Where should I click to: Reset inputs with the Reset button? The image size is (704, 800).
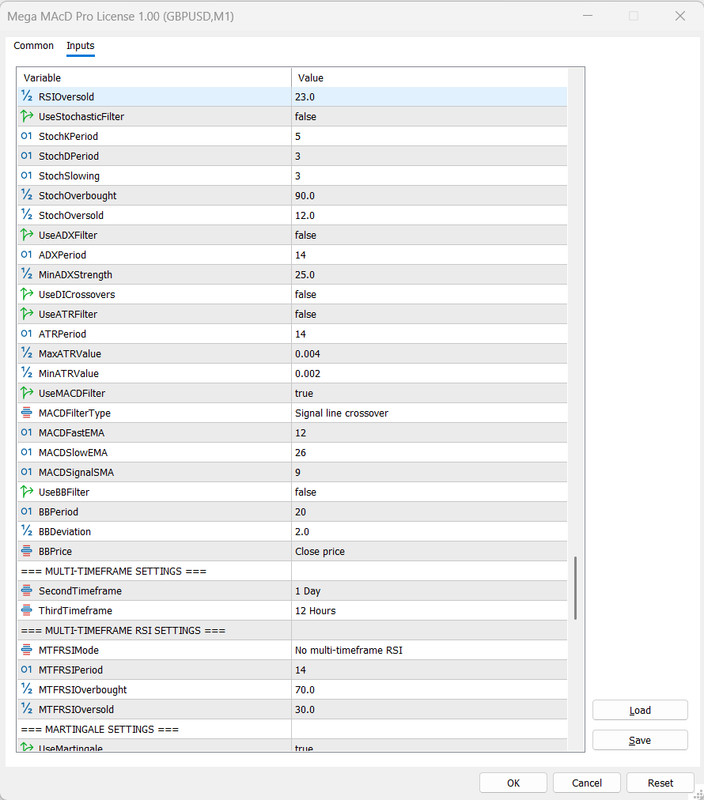[660, 783]
